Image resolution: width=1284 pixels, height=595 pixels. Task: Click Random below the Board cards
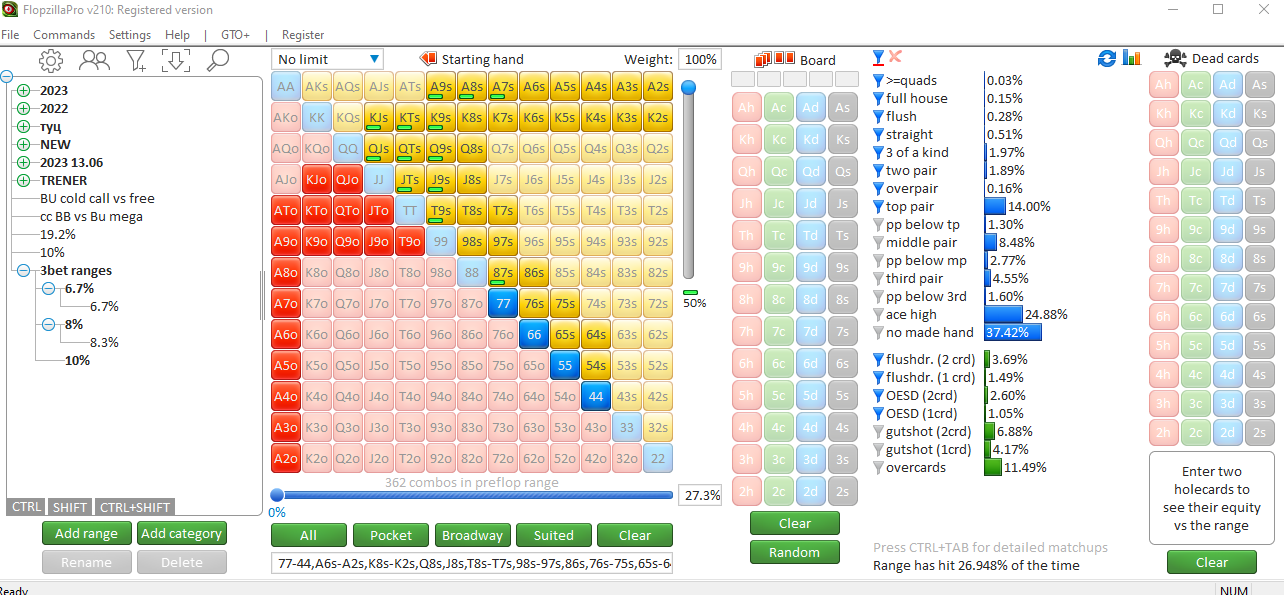point(795,552)
